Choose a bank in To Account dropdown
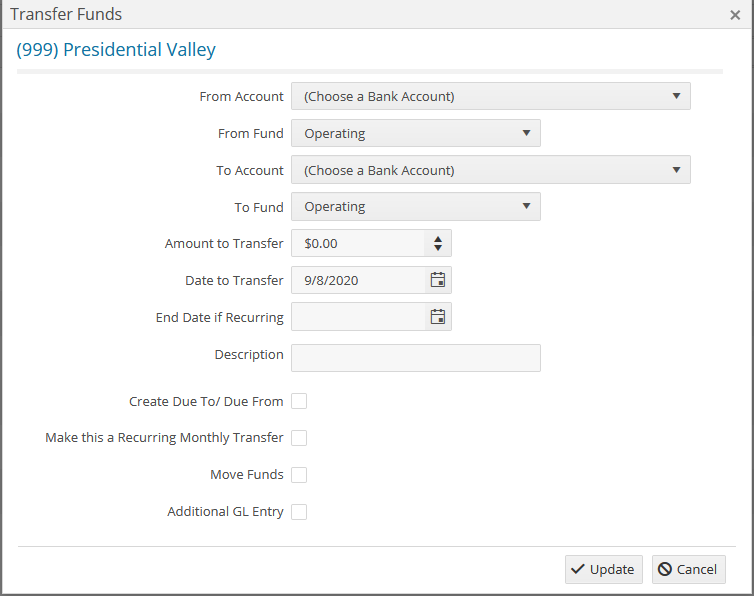 (x=490, y=170)
